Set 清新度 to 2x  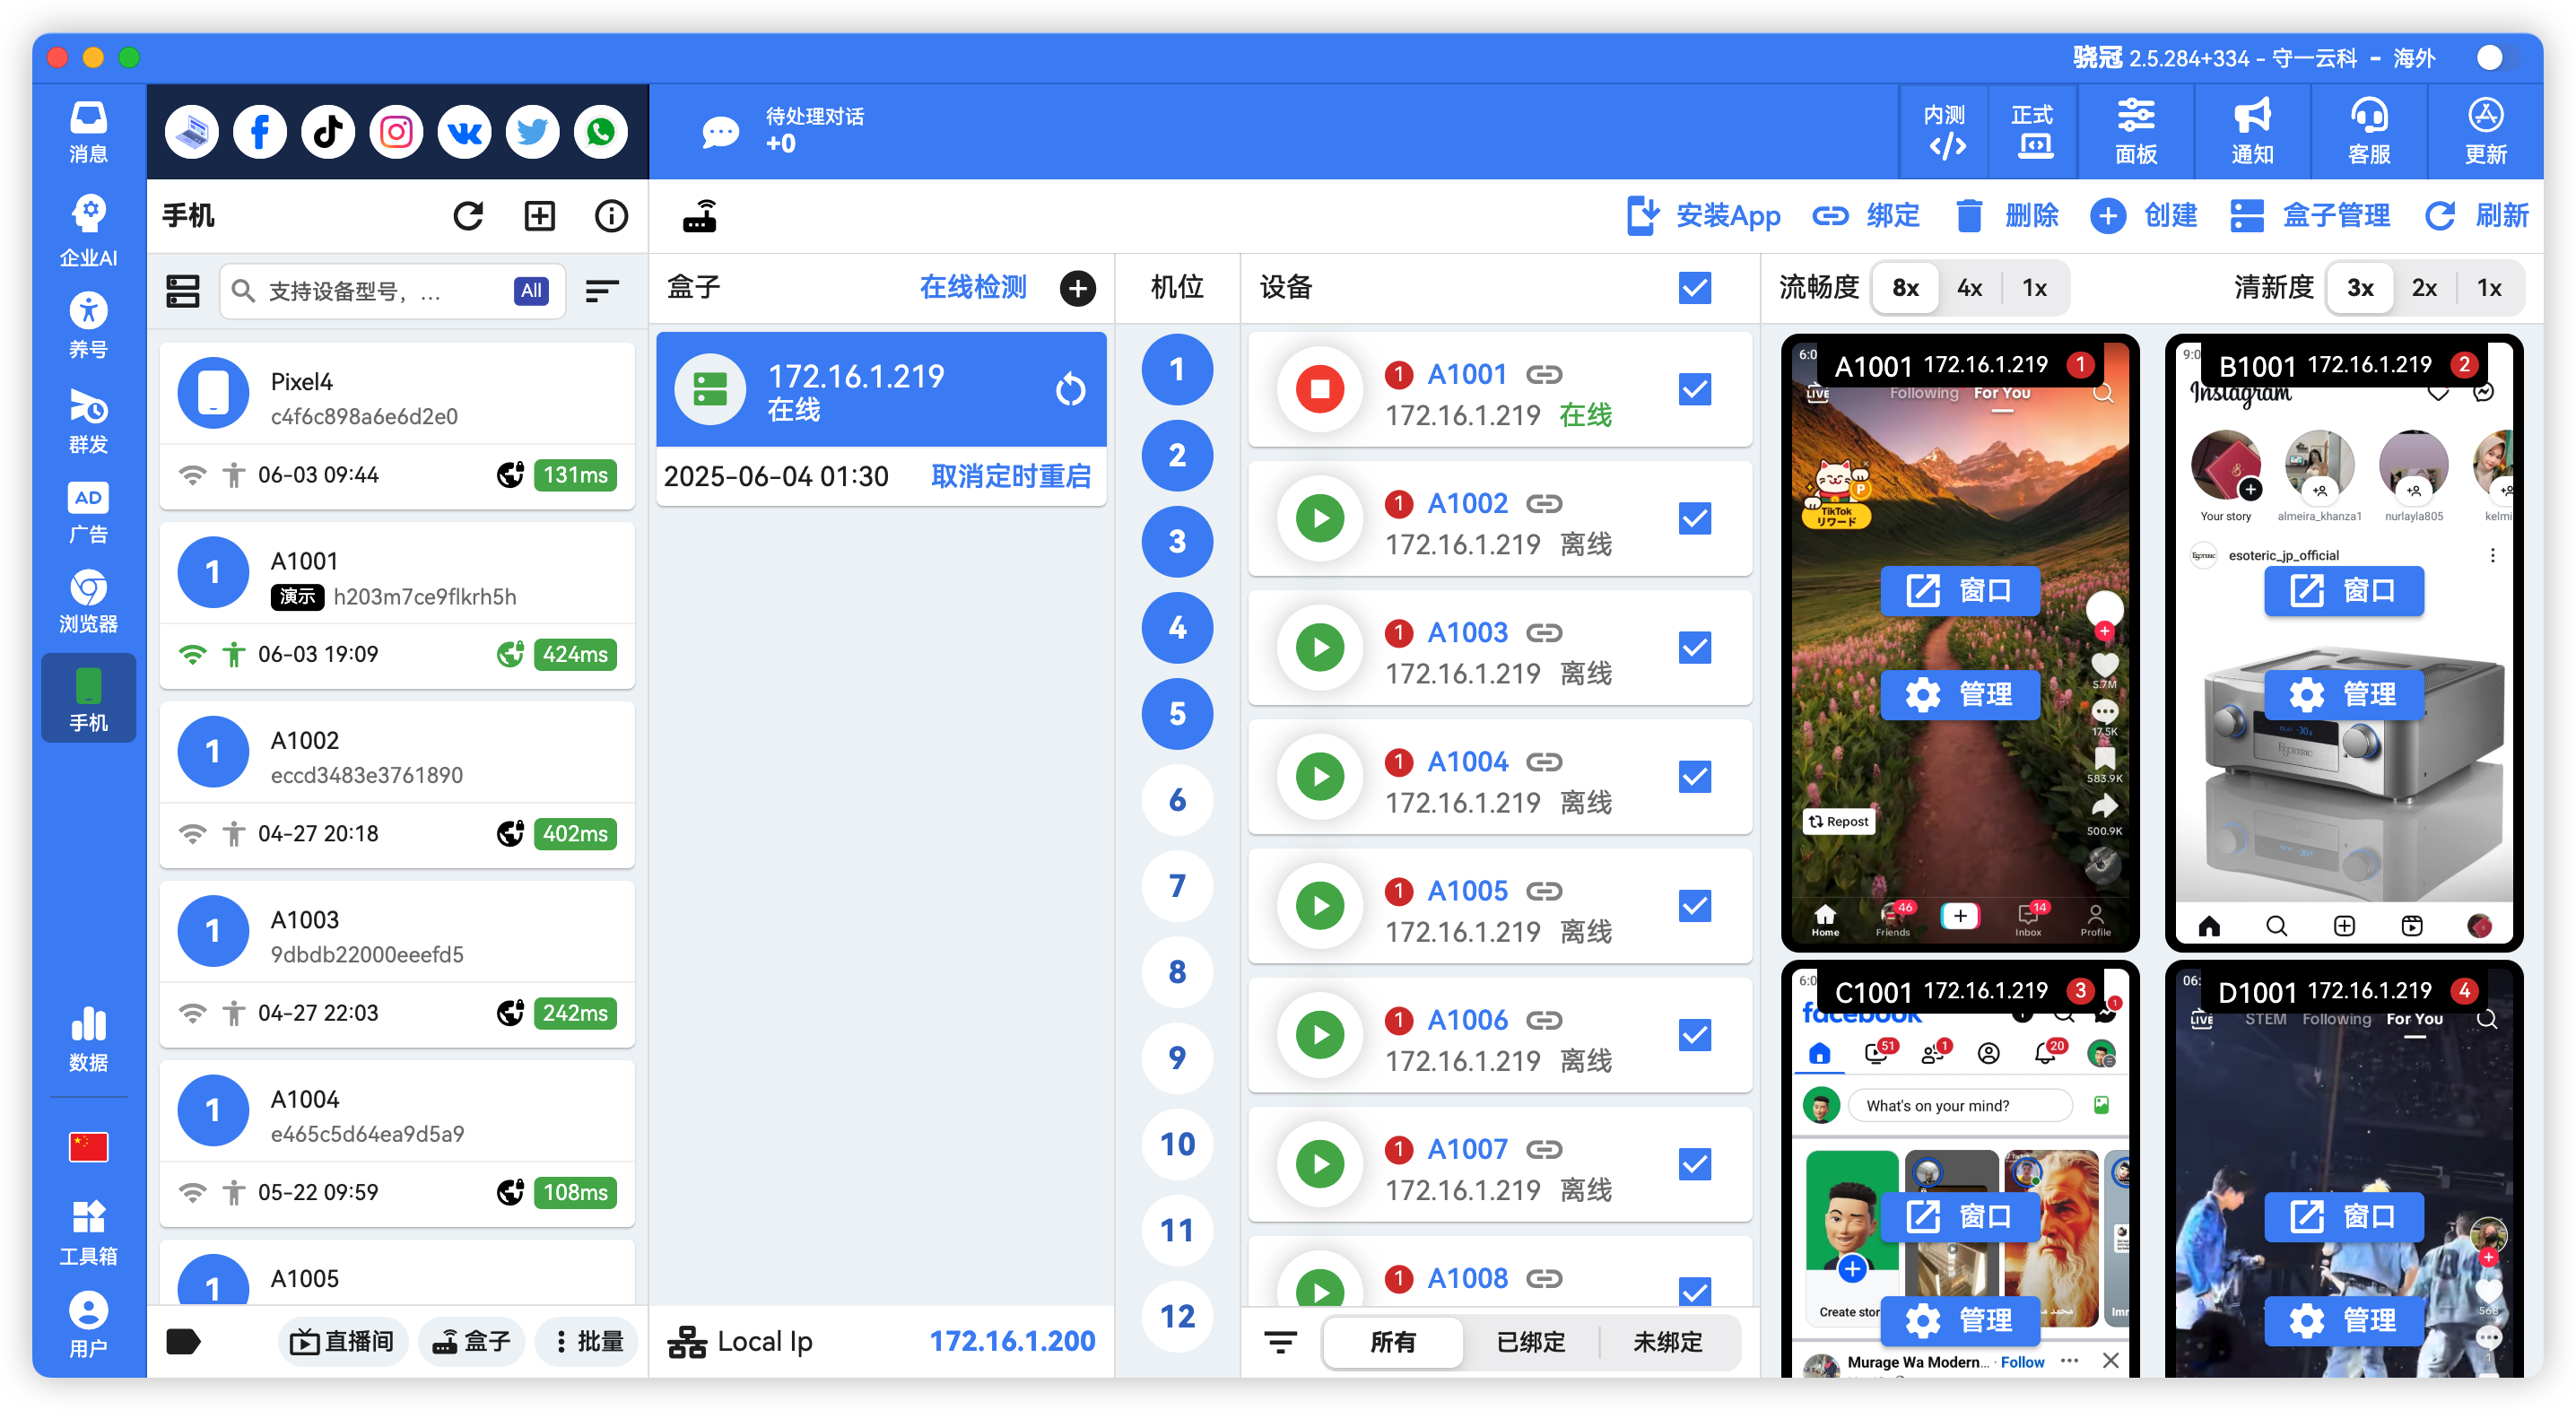[2424, 289]
